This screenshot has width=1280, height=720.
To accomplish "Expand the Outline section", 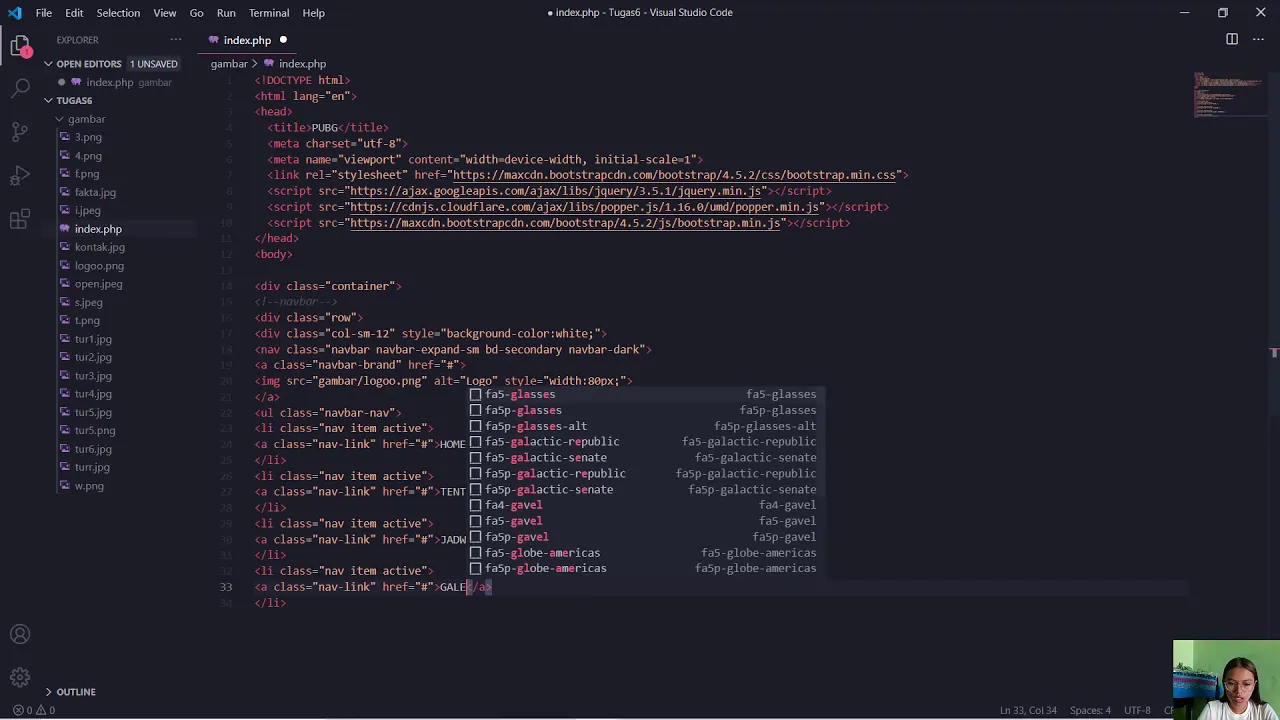I will click(76, 692).
